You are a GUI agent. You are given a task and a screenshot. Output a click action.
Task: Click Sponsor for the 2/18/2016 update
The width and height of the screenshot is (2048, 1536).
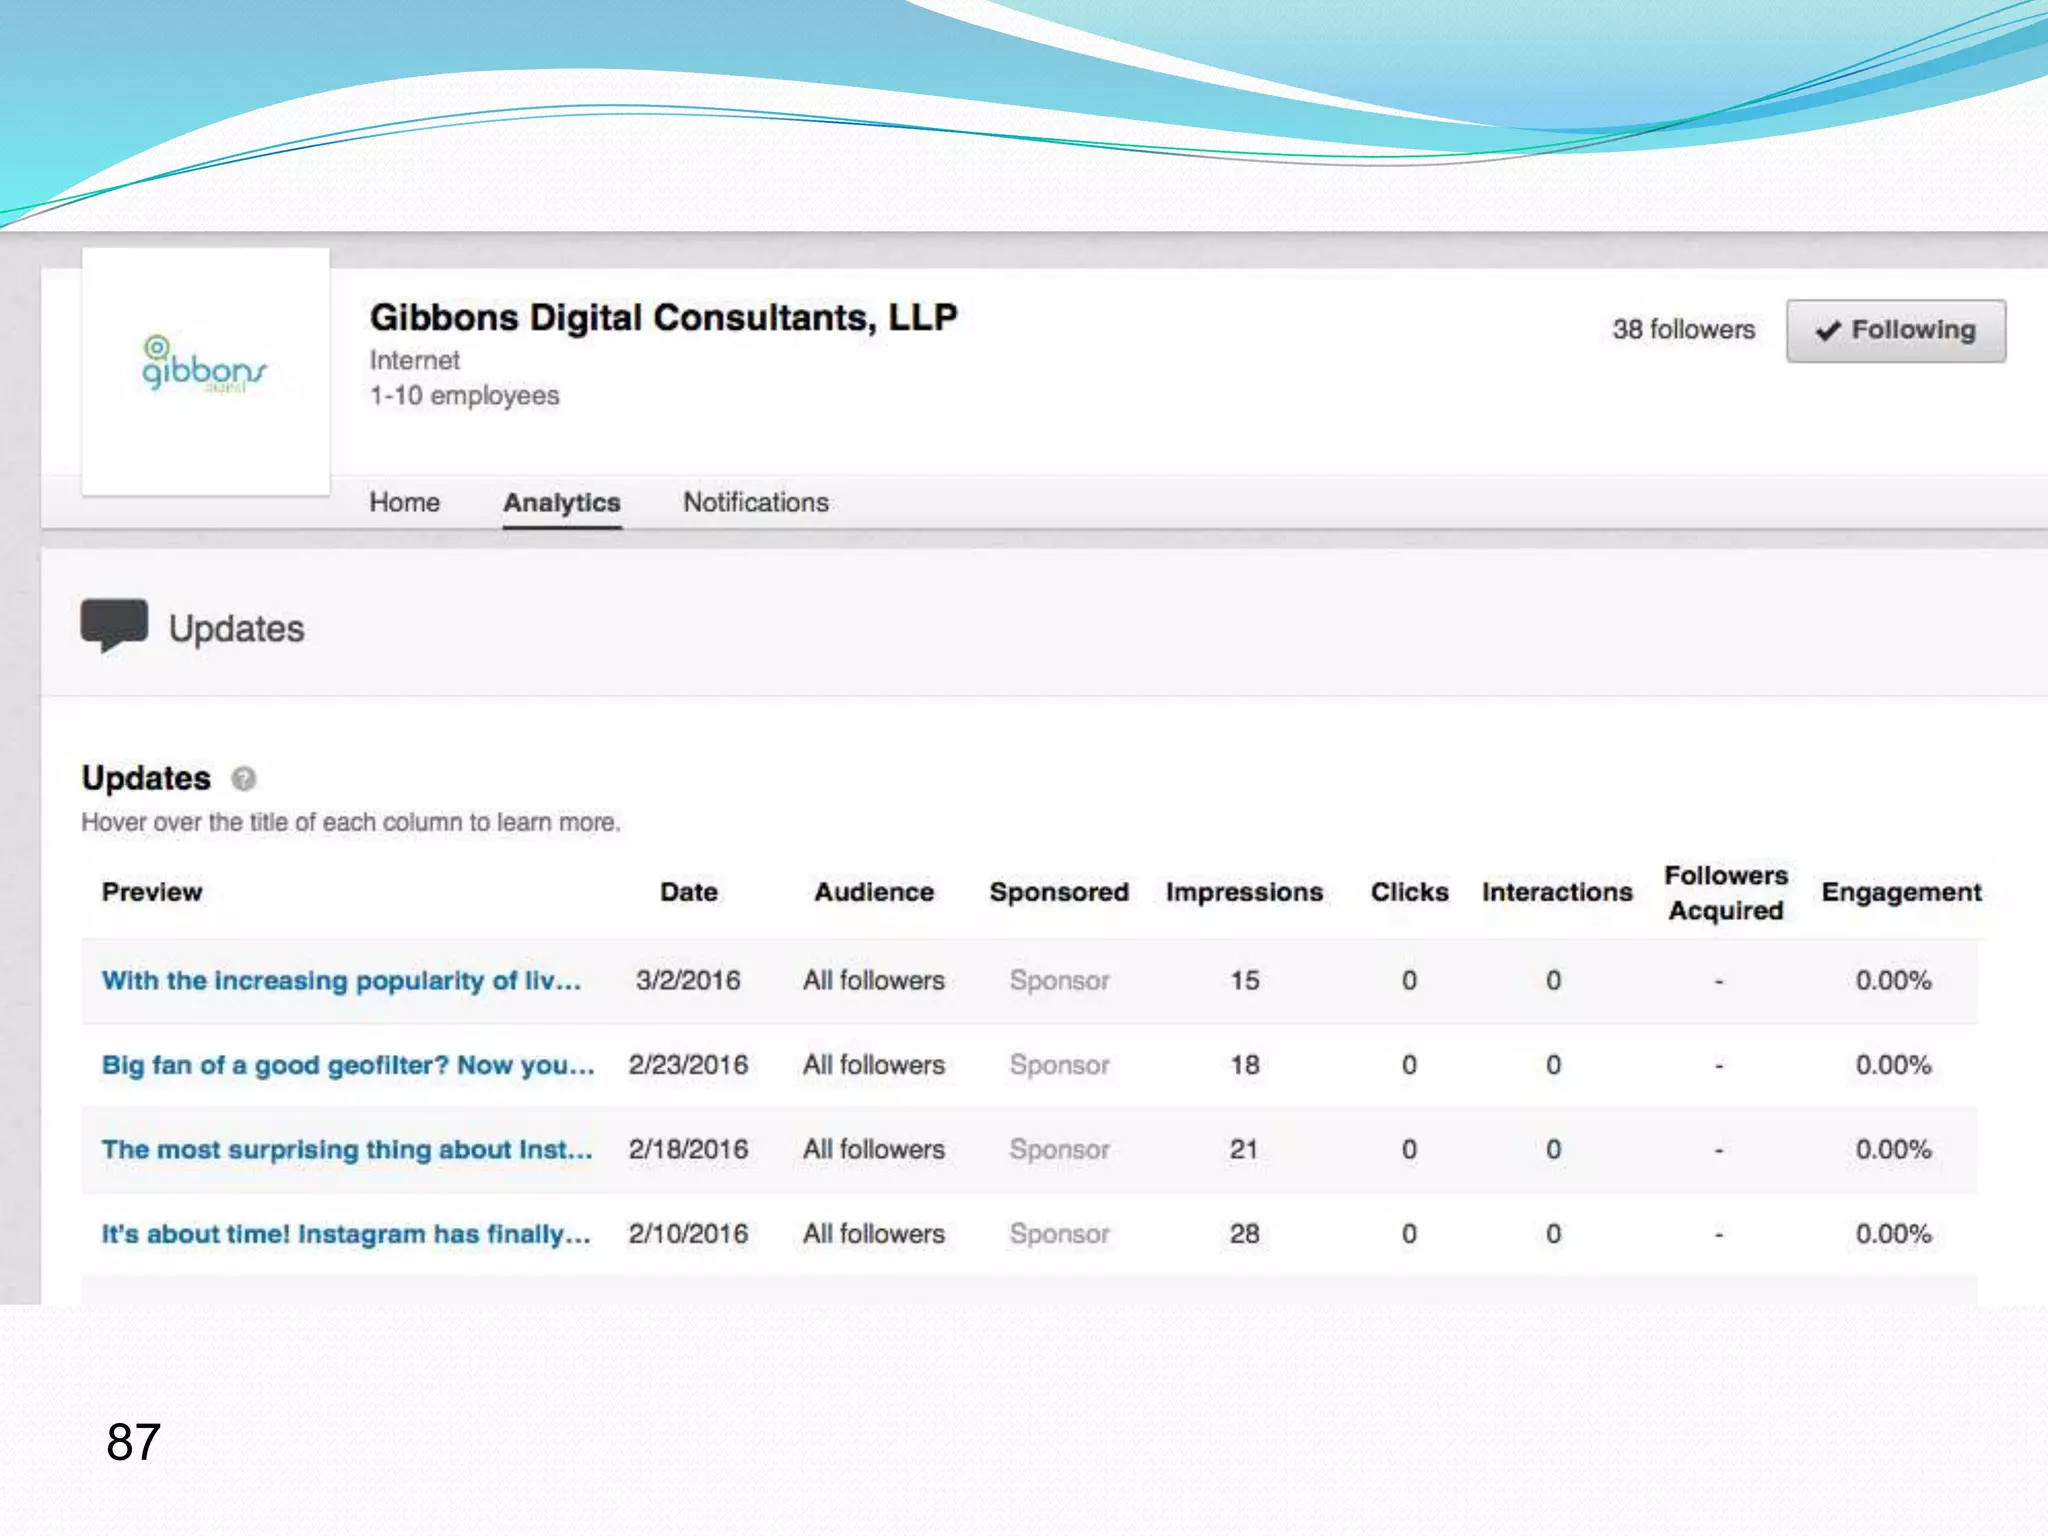pos(1059,1149)
